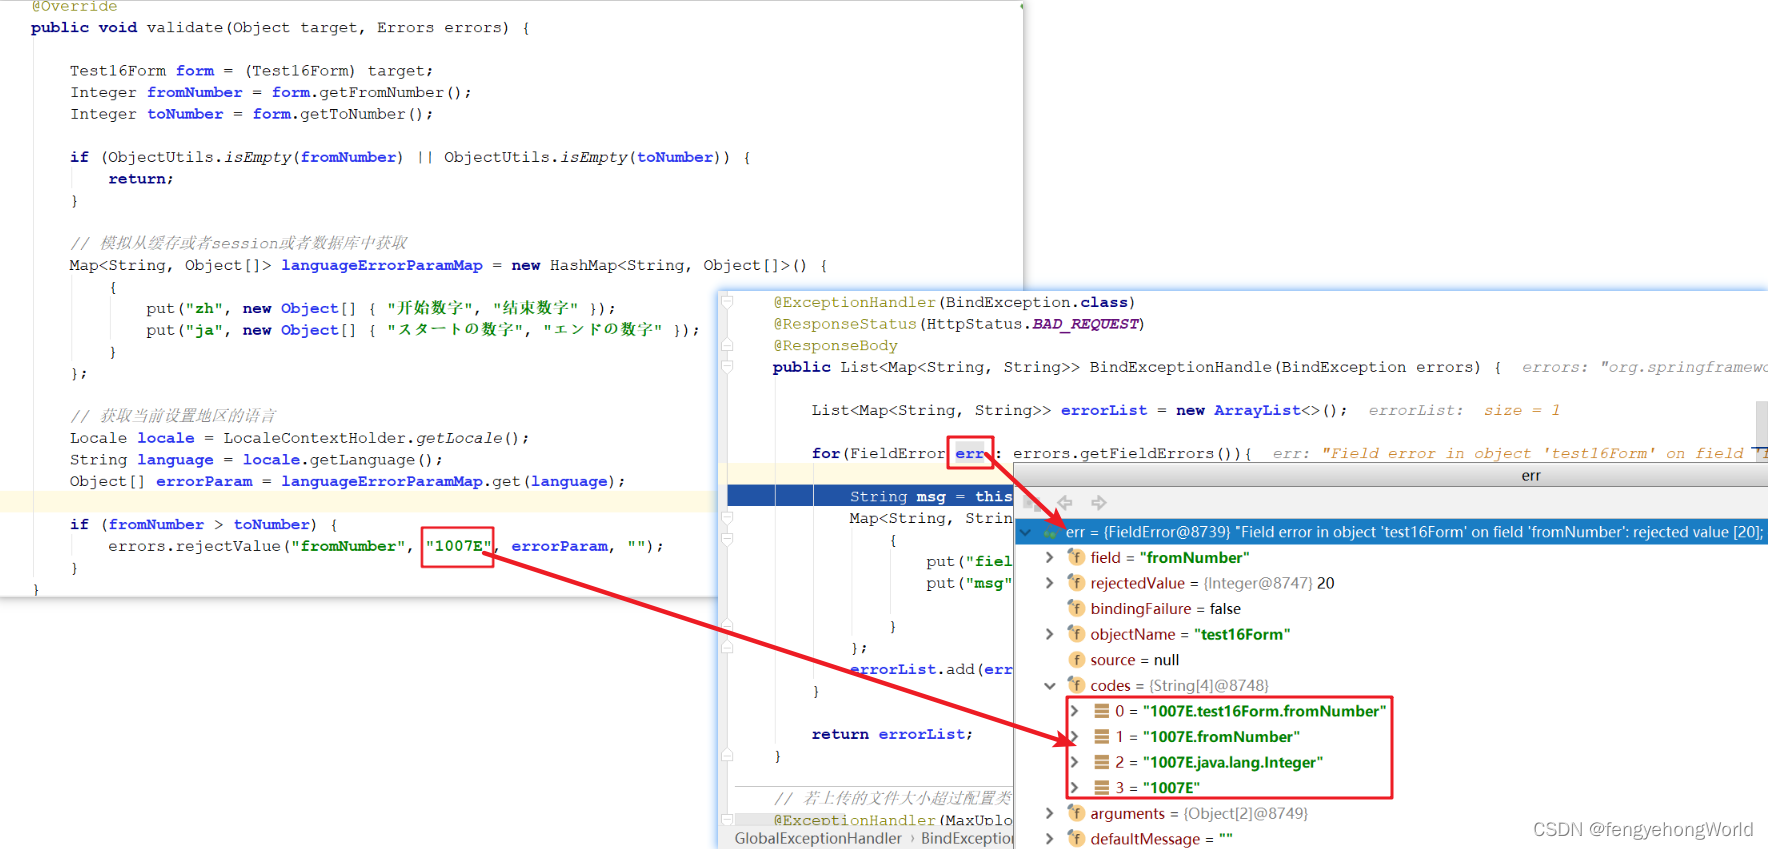Click array element icon of index 3
Viewport: 1768px width, 849px height.
coord(1101,788)
